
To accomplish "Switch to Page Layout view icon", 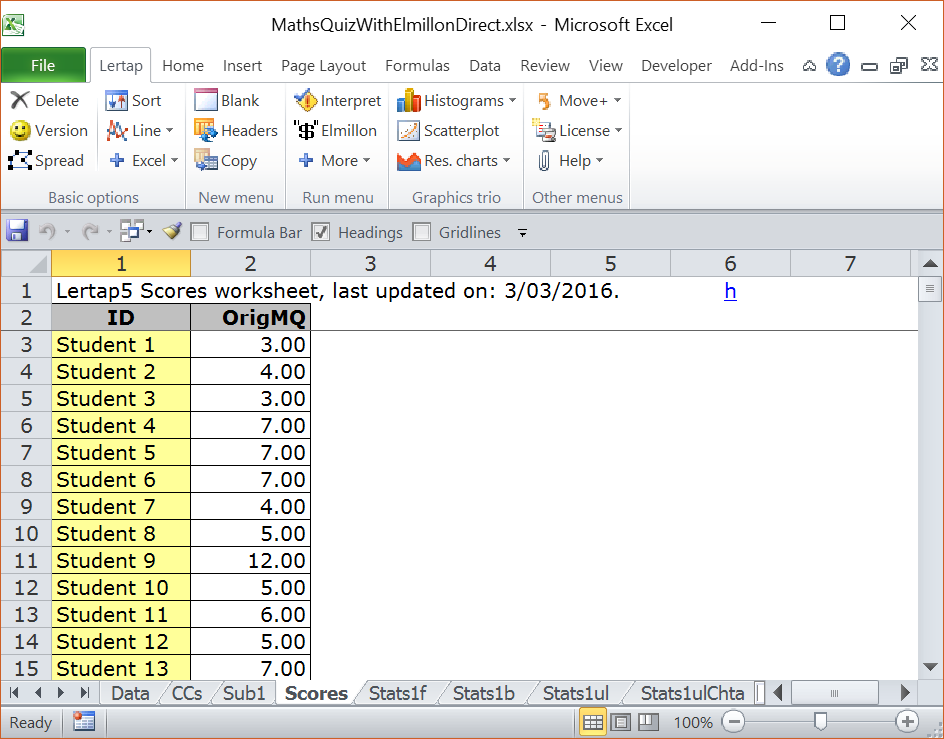I will 621,722.
